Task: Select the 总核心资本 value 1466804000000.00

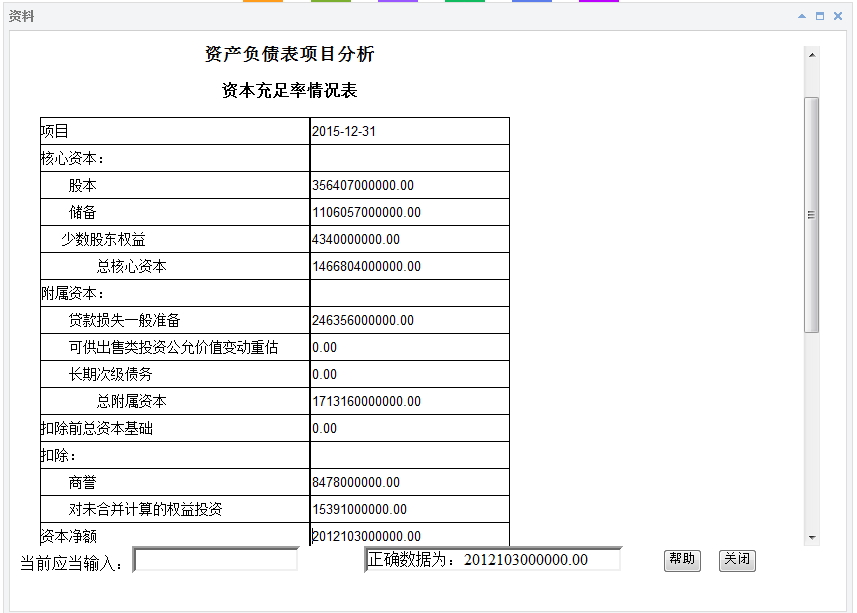Action: (x=366, y=266)
